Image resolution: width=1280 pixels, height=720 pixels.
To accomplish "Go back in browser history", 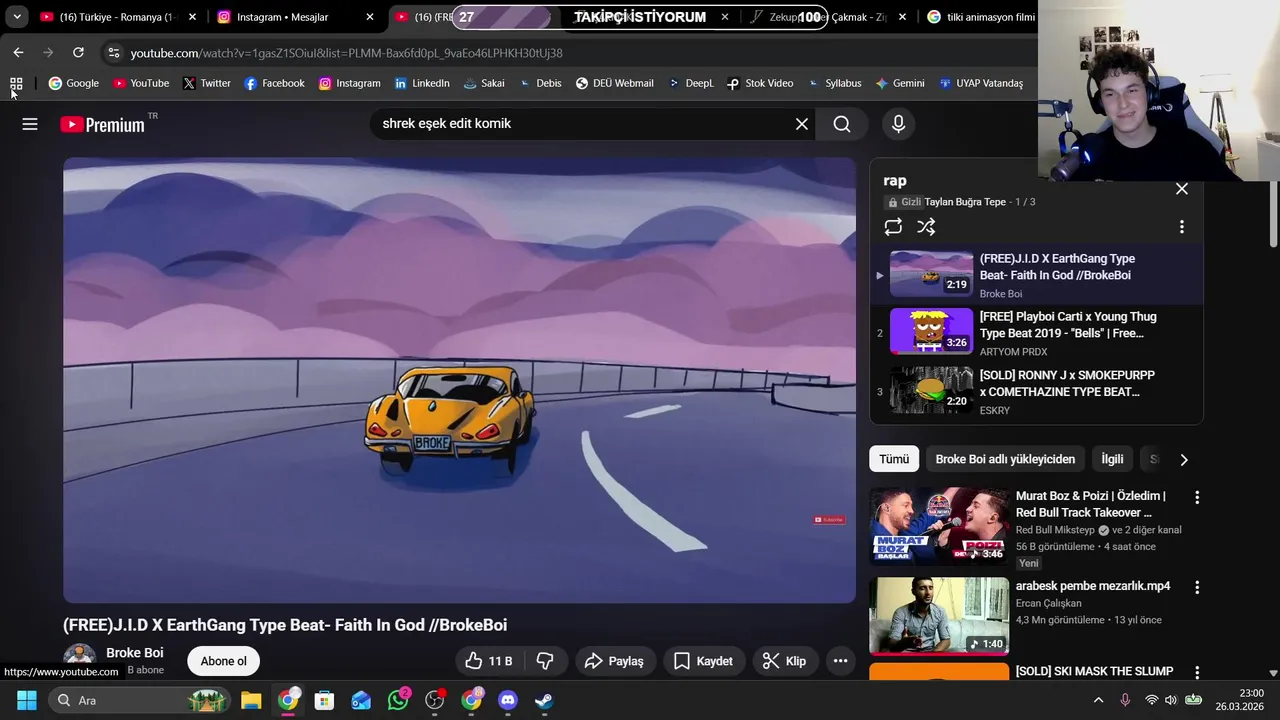I will [x=18, y=52].
